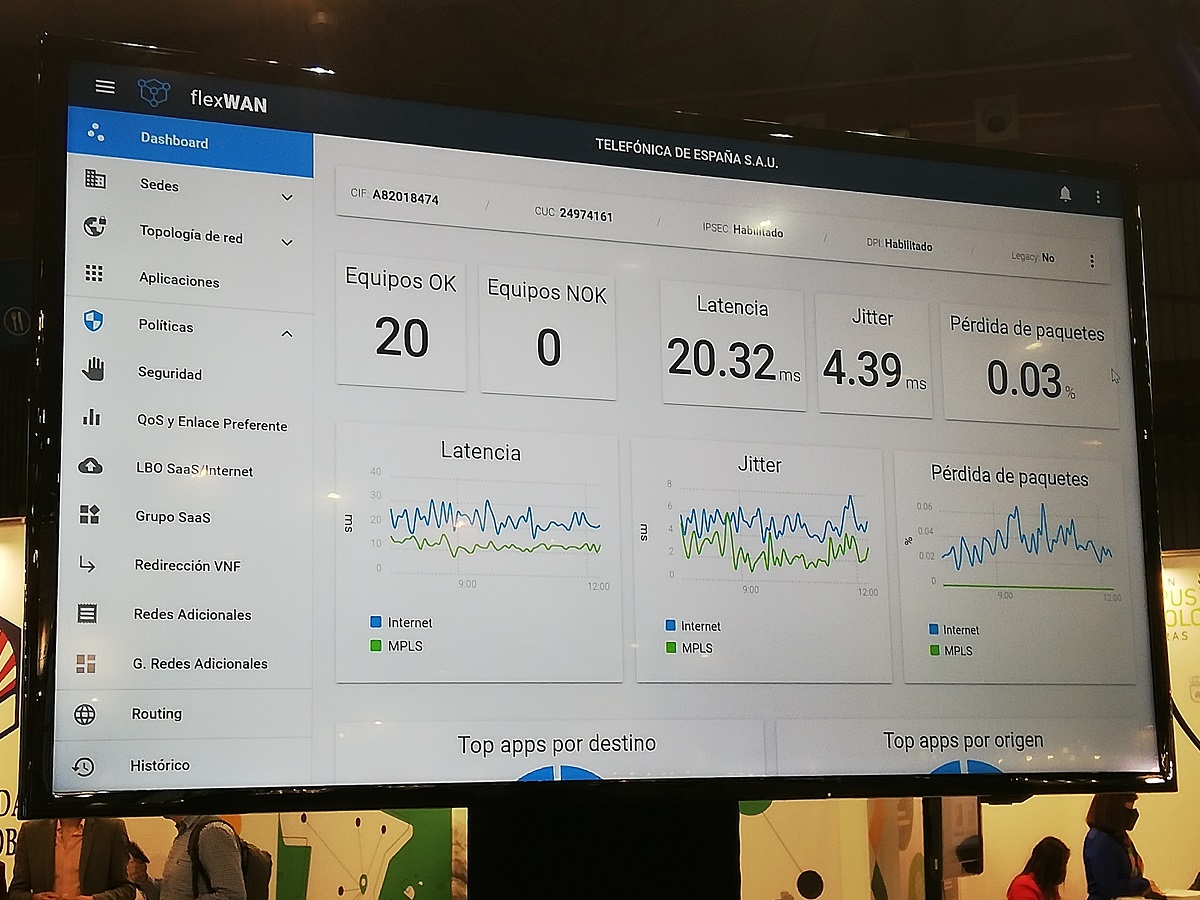
Task: Open QoS y Enlace Preferente
Action: (211, 424)
